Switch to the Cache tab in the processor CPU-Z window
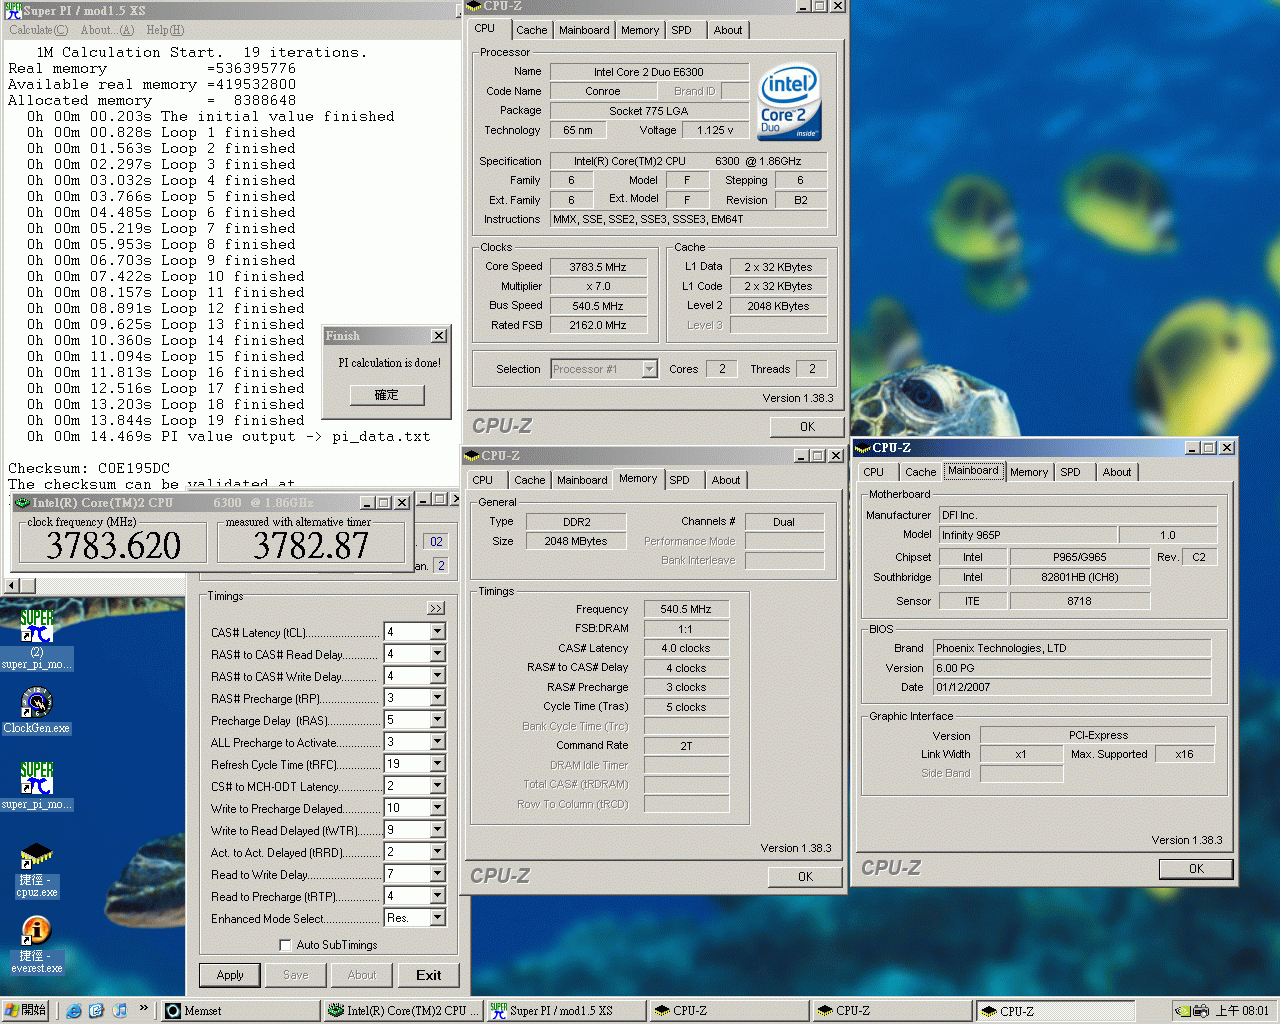The image size is (1280, 1024). tap(532, 31)
